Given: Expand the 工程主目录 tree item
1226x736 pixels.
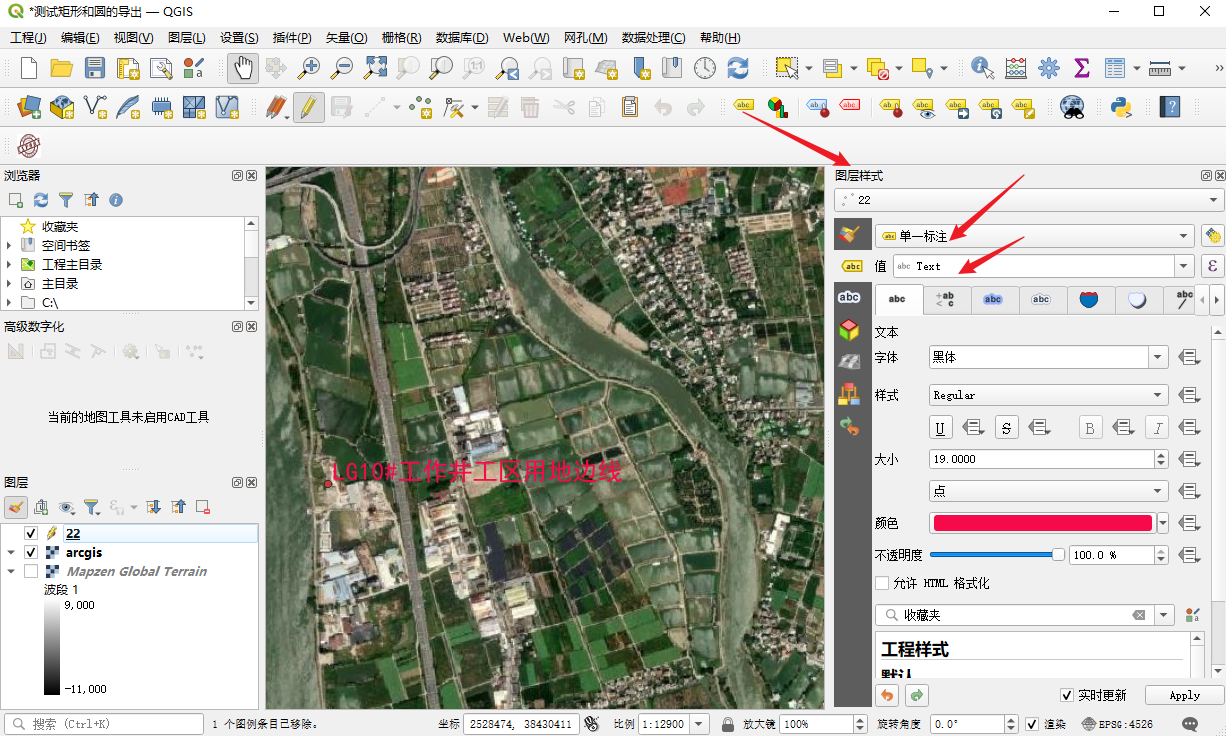Looking at the screenshot, I should tap(9, 265).
